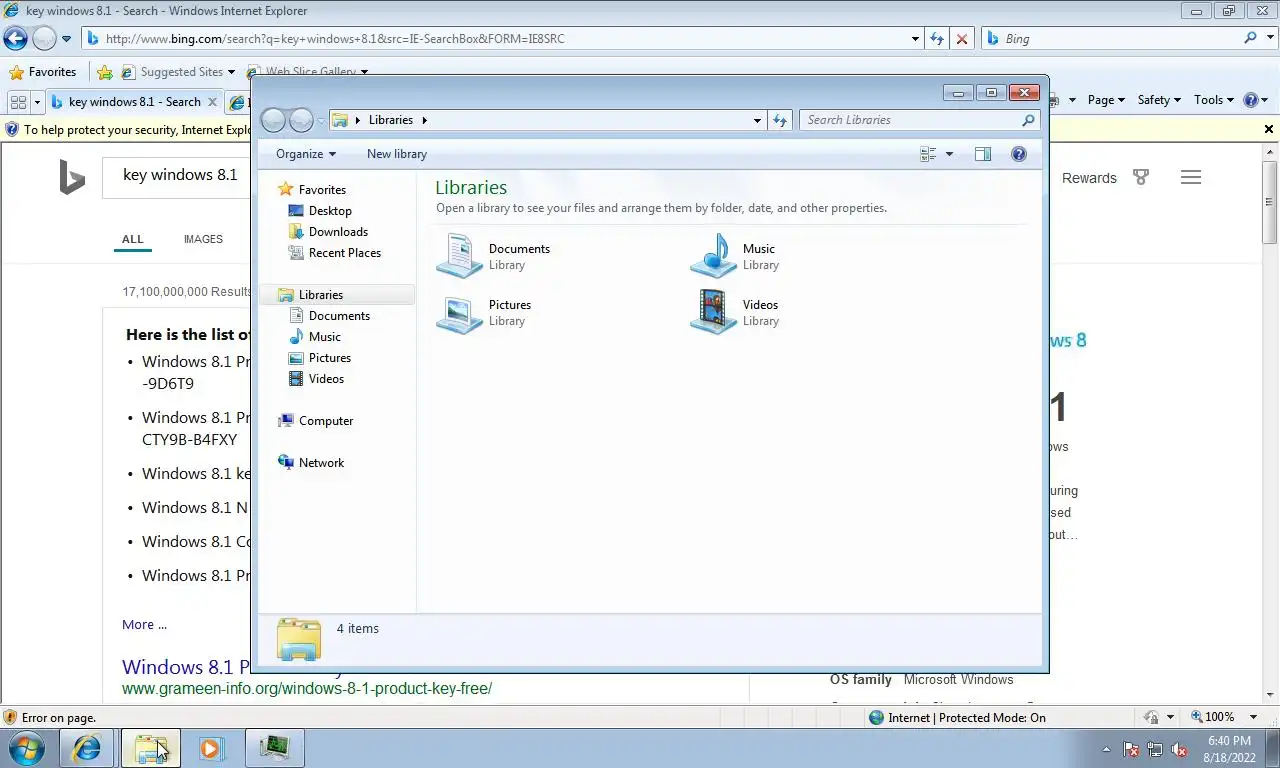
Task: Open IE Favorites button
Action: pos(42,72)
